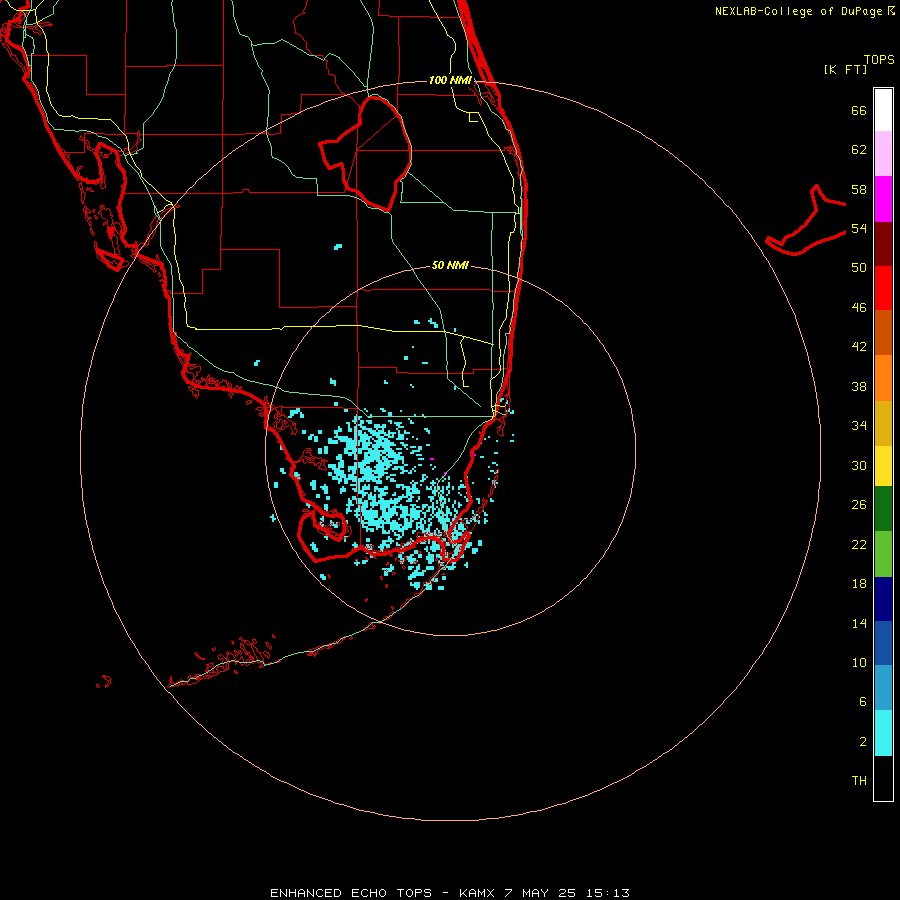Viewport: 900px width, 900px height.
Task: Click the Lake Okeechobee outline
Action: point(366,154)
